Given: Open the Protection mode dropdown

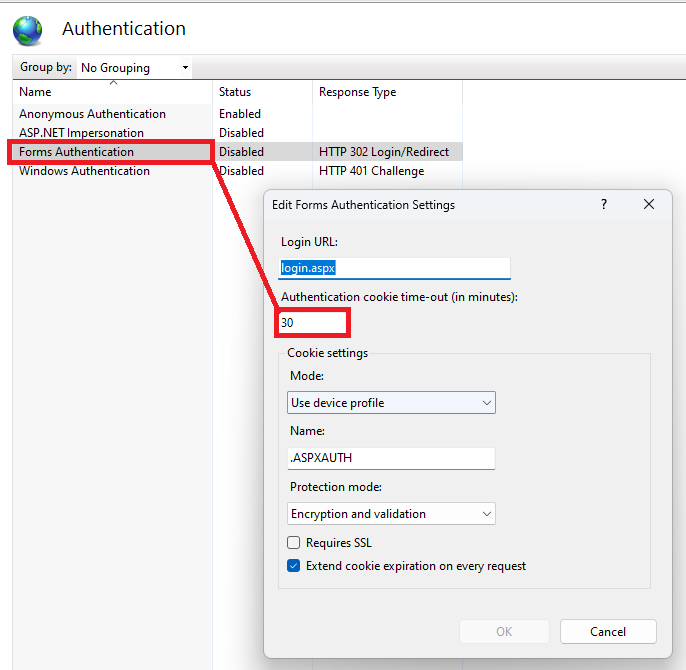Looking at the screenshot, I should pos(390,514).
